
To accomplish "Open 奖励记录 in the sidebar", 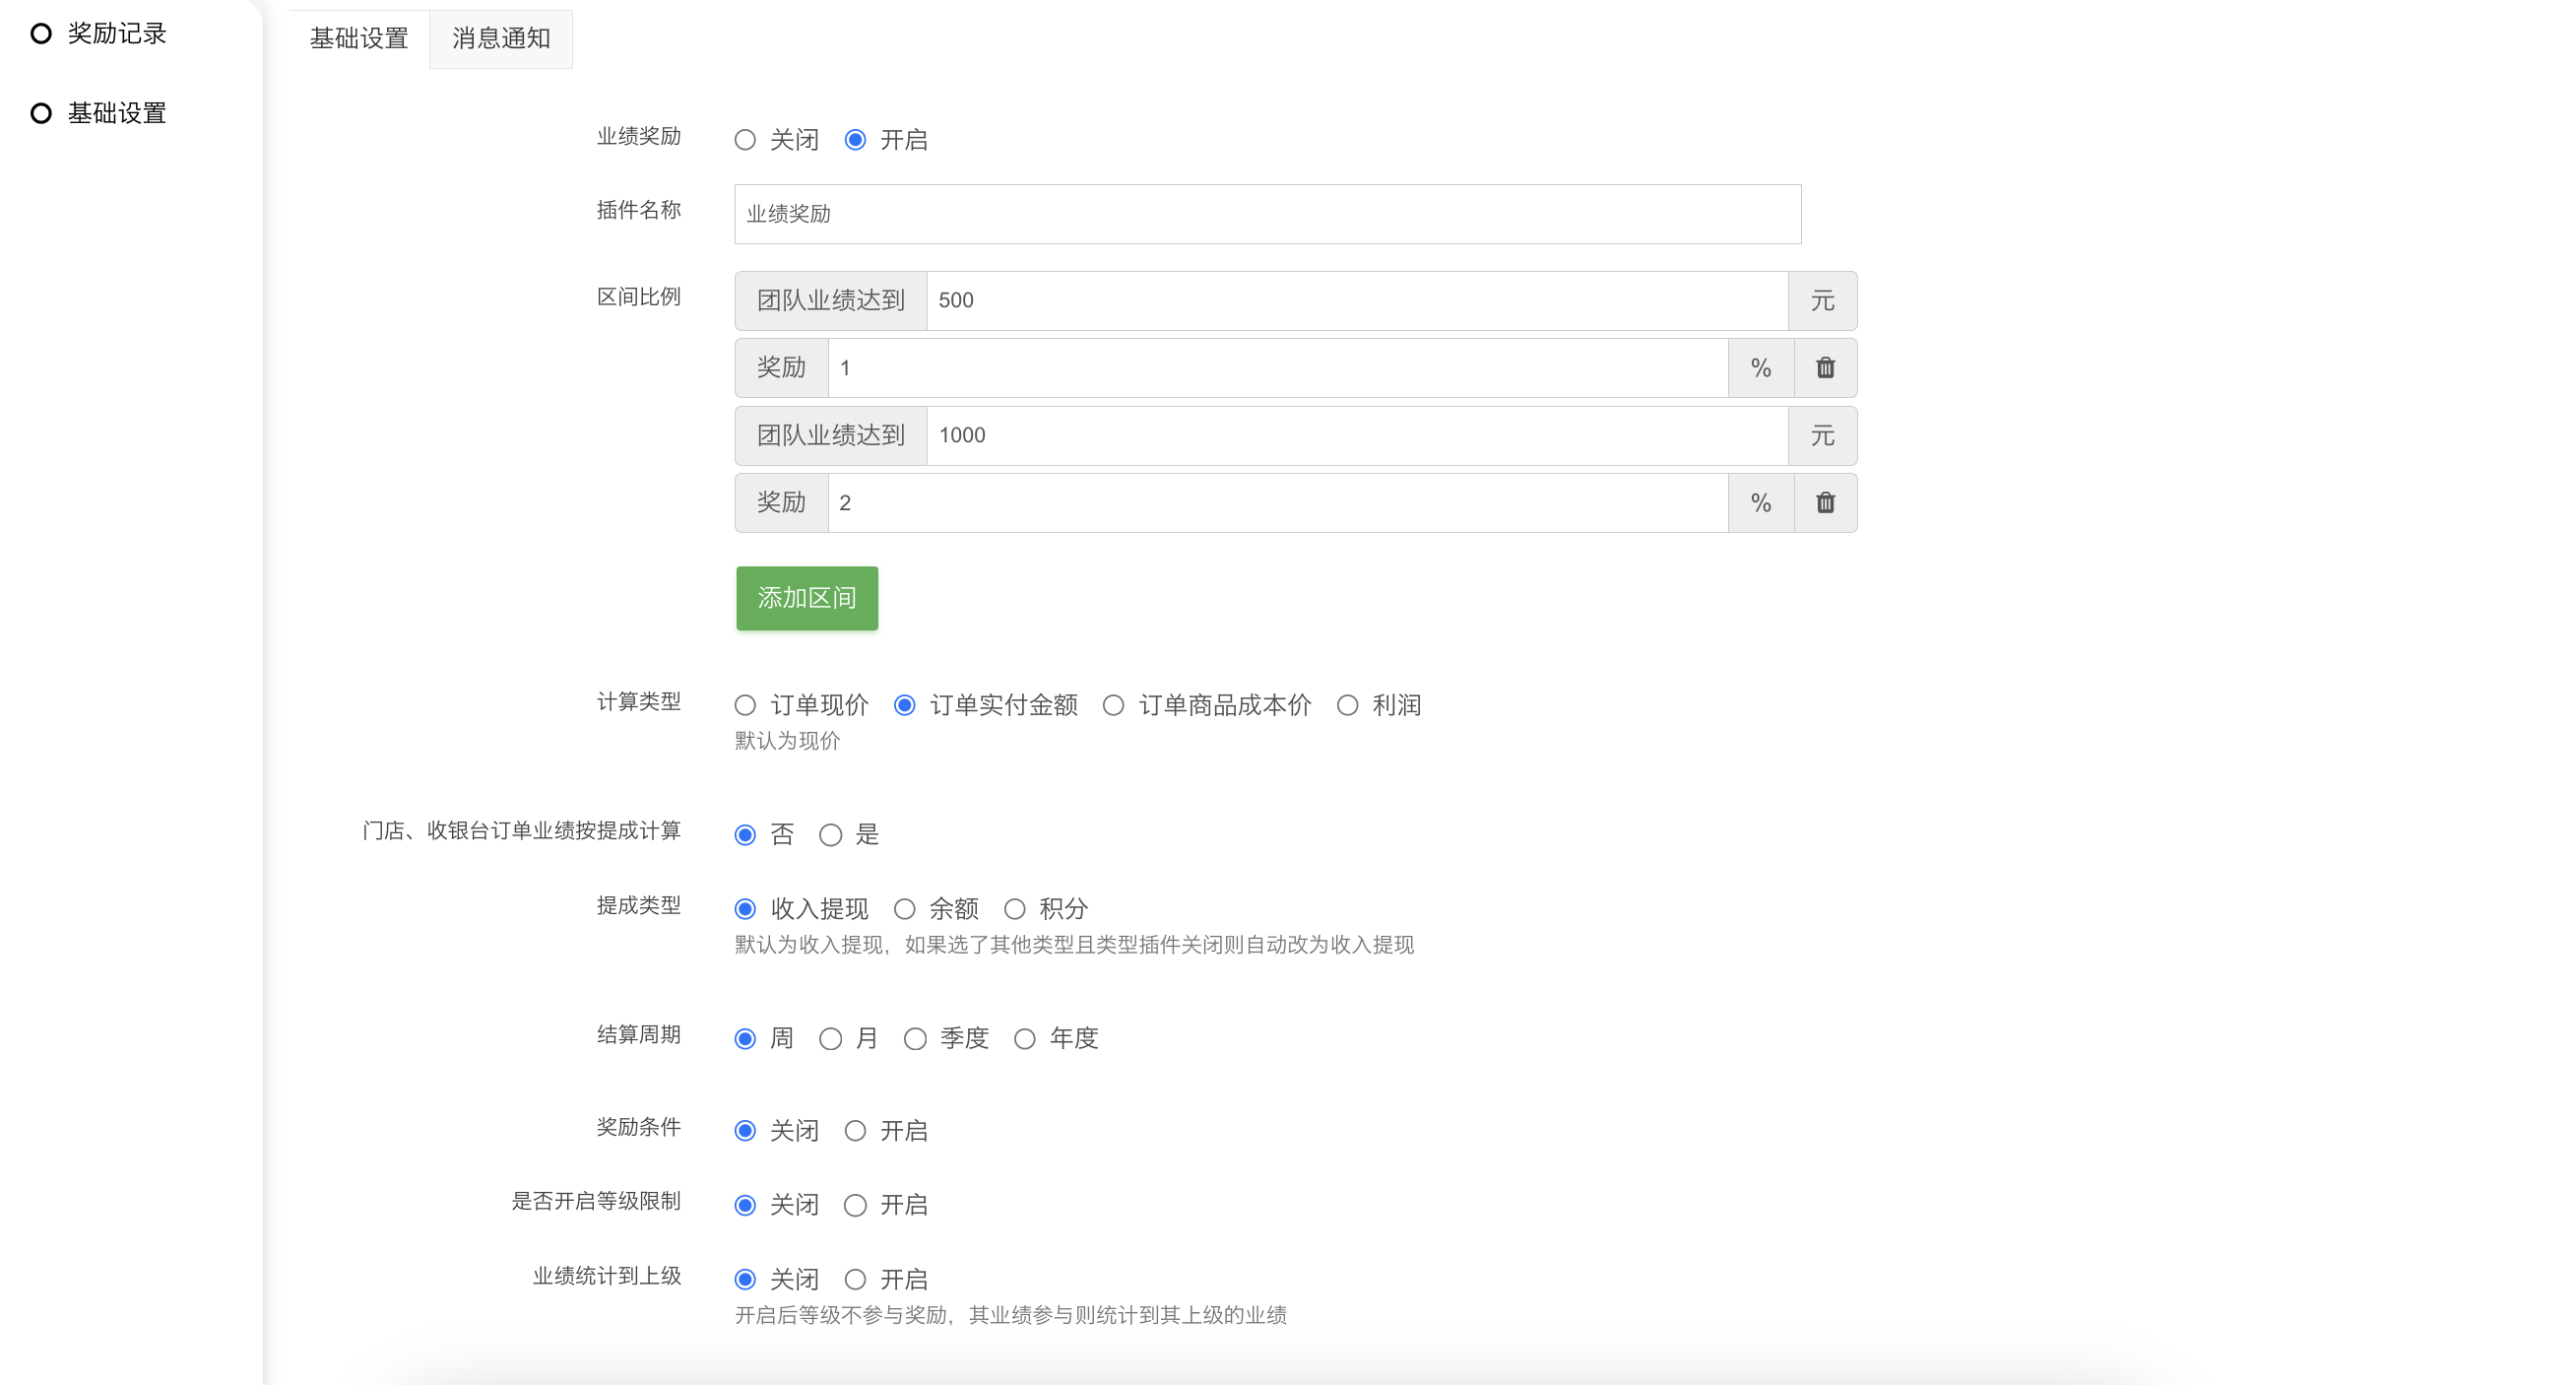I will coord(115,34).
